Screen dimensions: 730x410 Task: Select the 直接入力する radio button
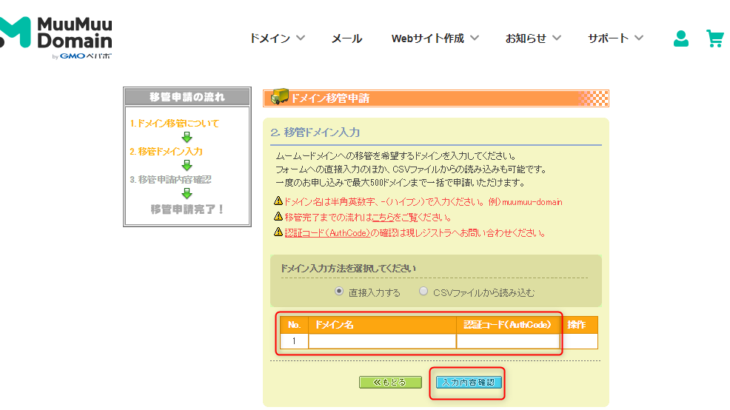(x=340, y=292)
